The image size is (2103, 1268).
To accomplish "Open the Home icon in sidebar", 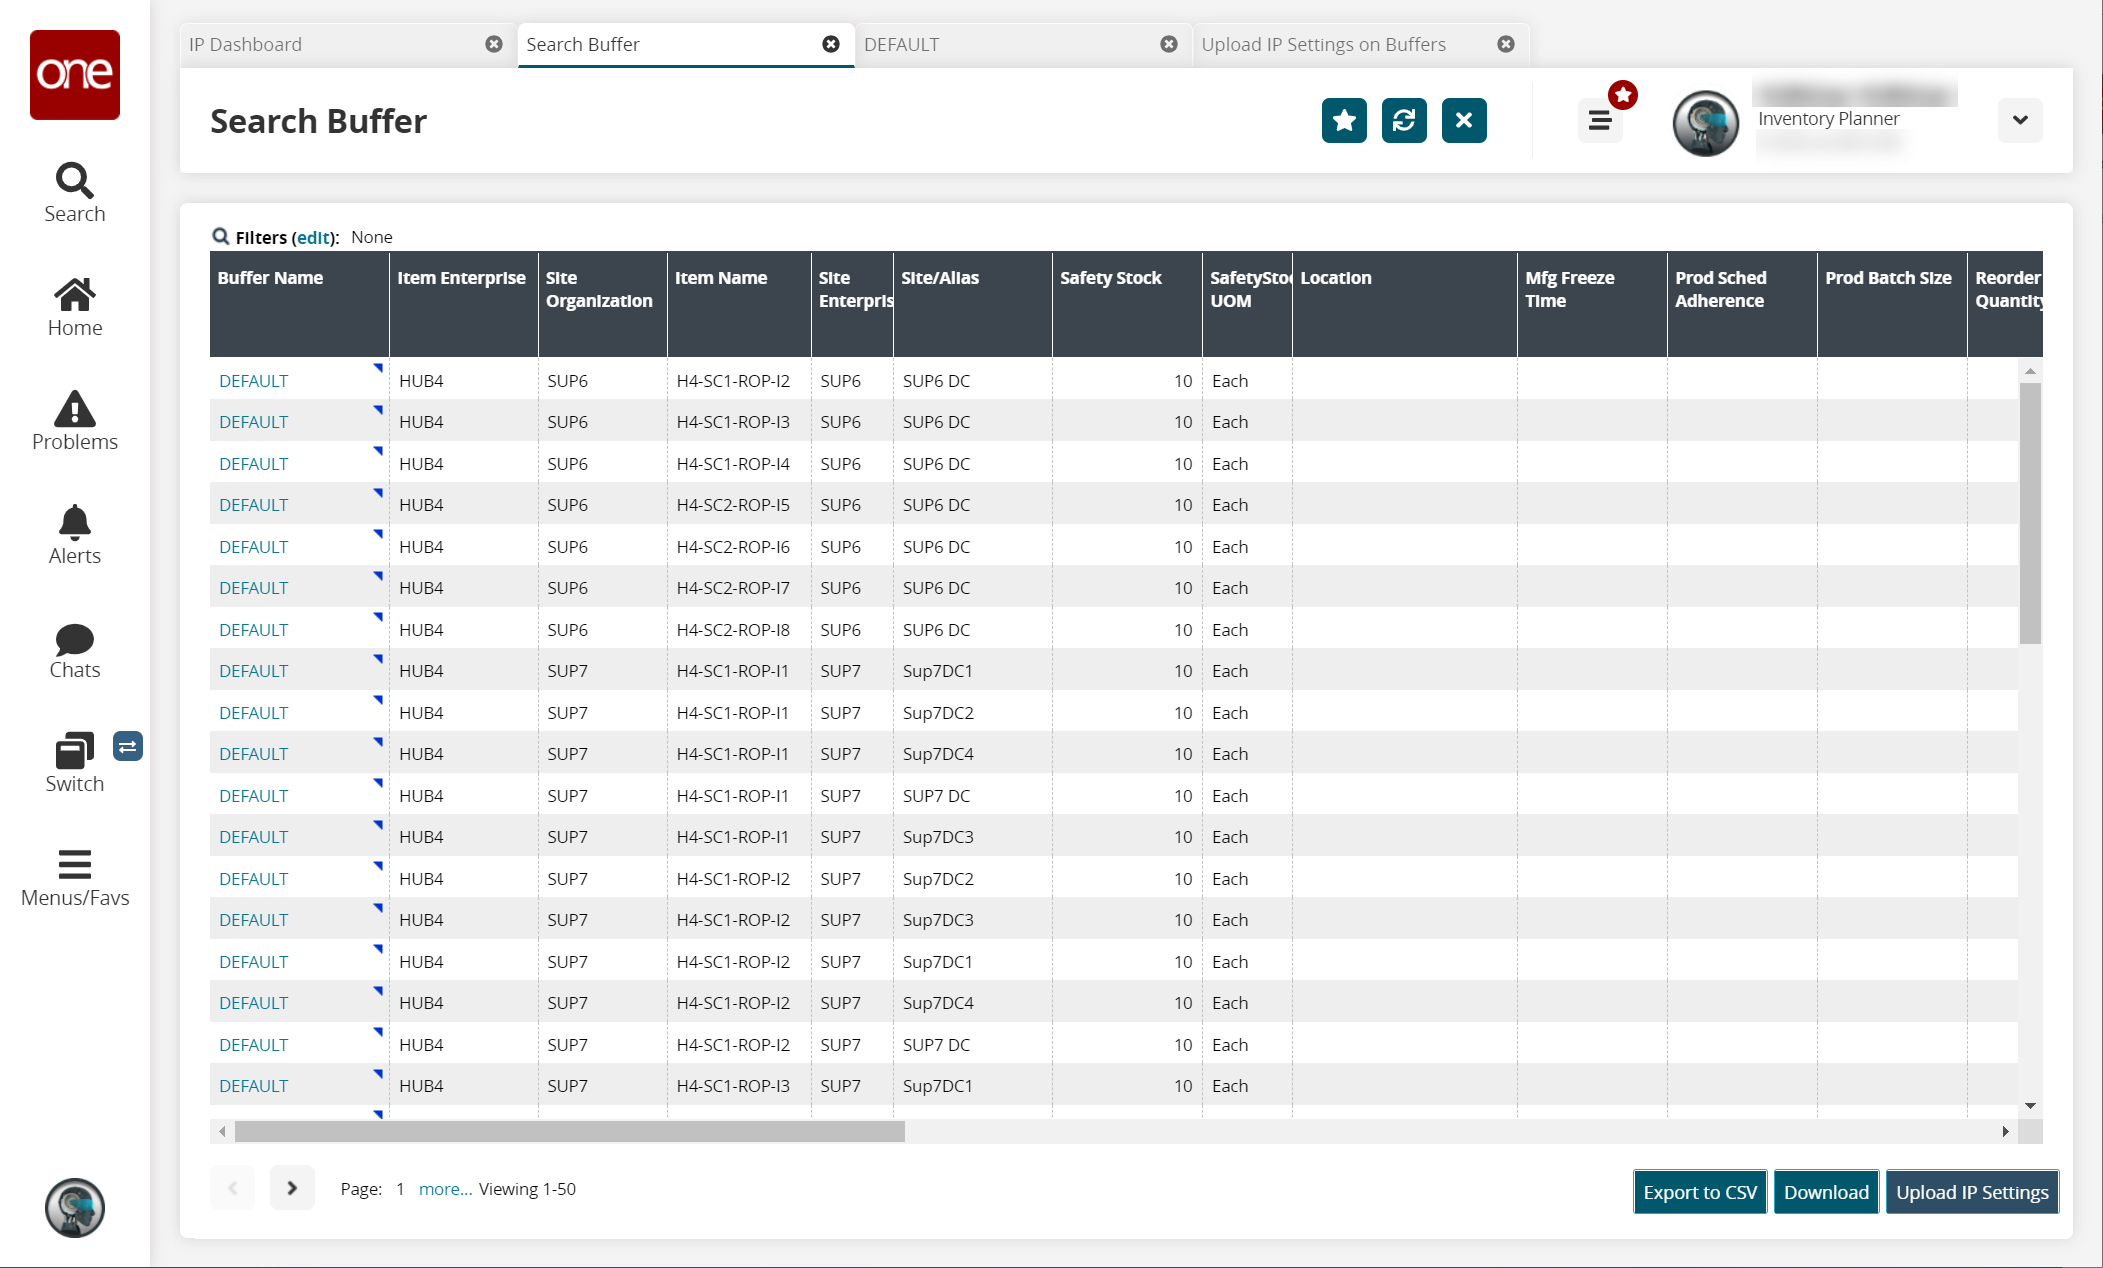I will (74, 295).
